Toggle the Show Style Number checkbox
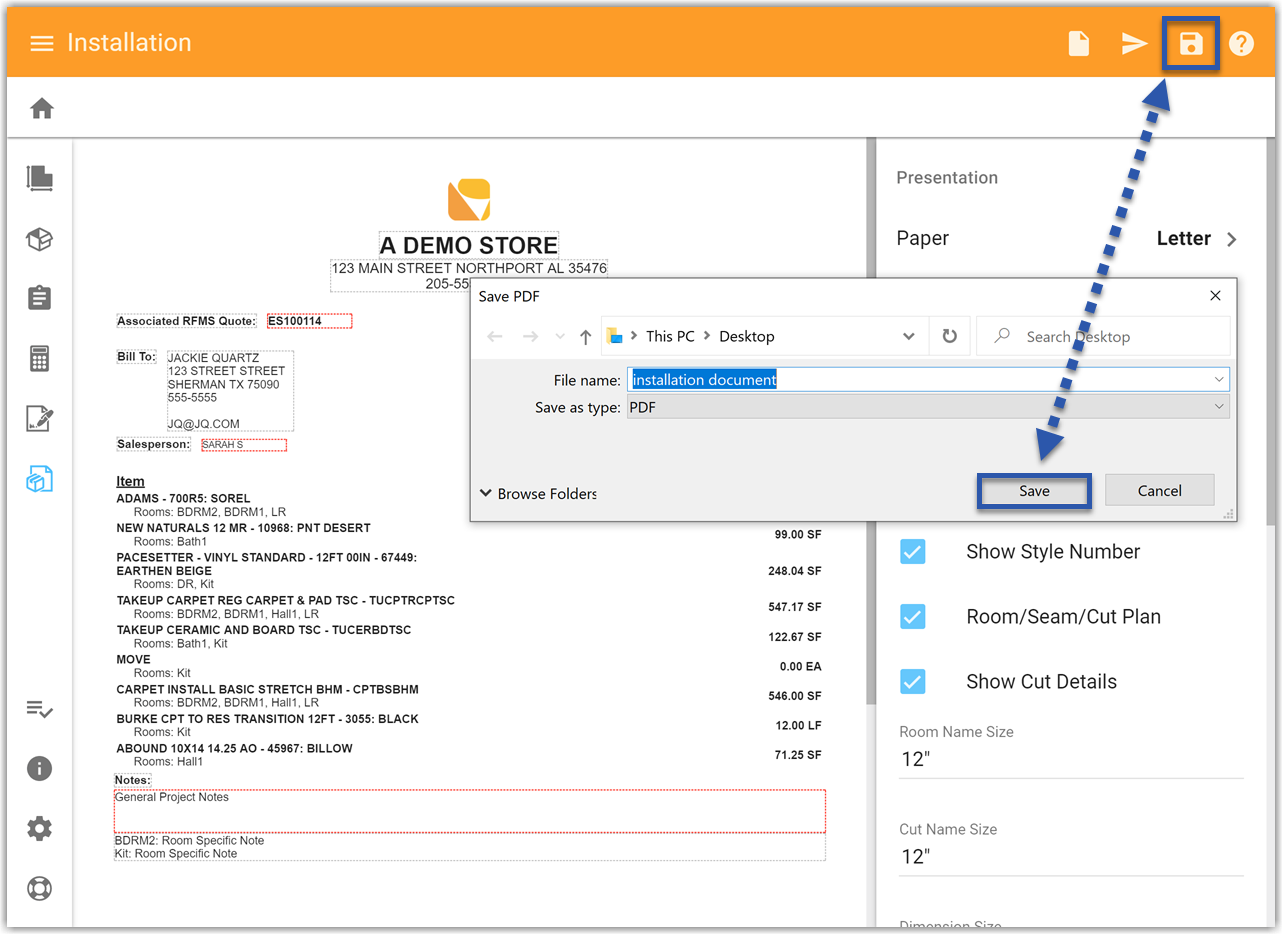Screen dimensions: 1283x935 pyautogui.click(x=912, y=552)
